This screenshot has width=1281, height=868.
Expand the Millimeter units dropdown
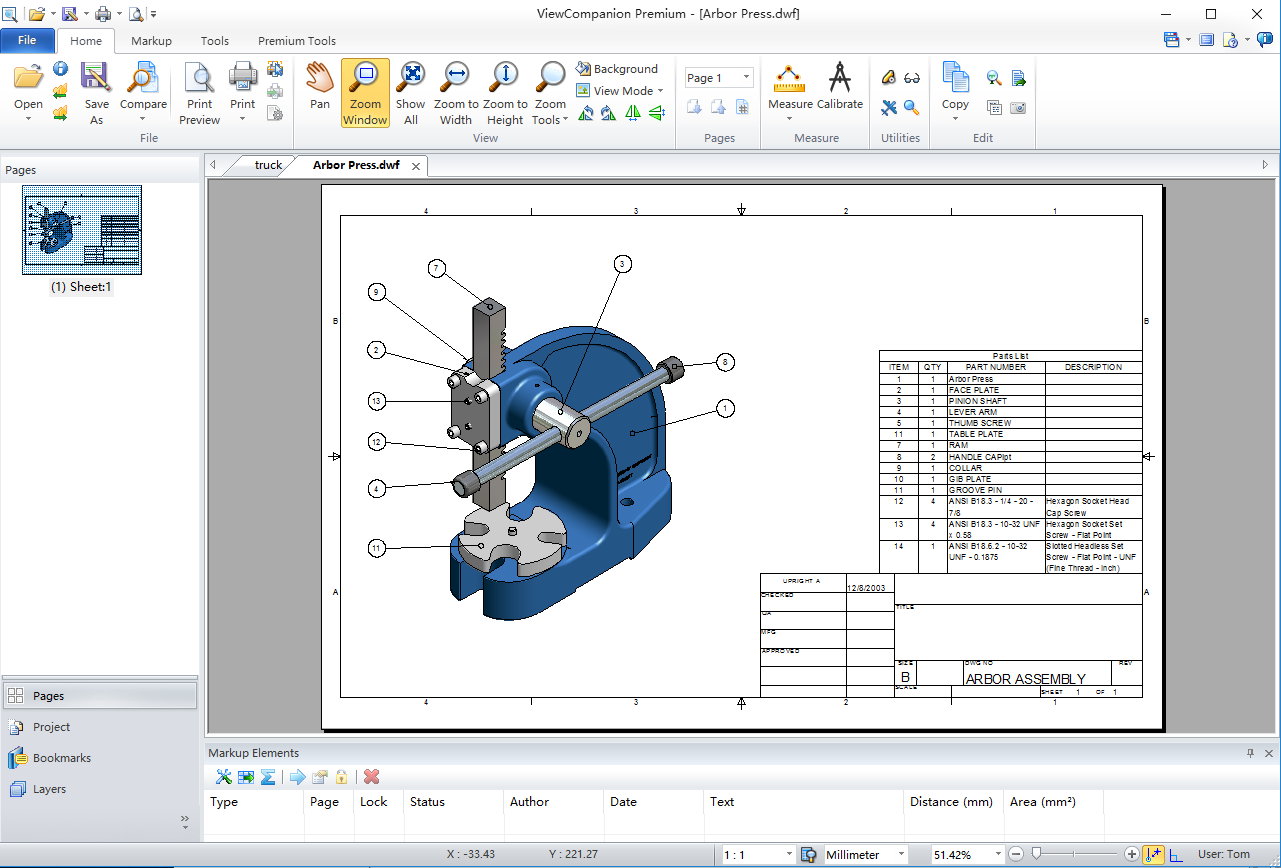click(901, 855)
